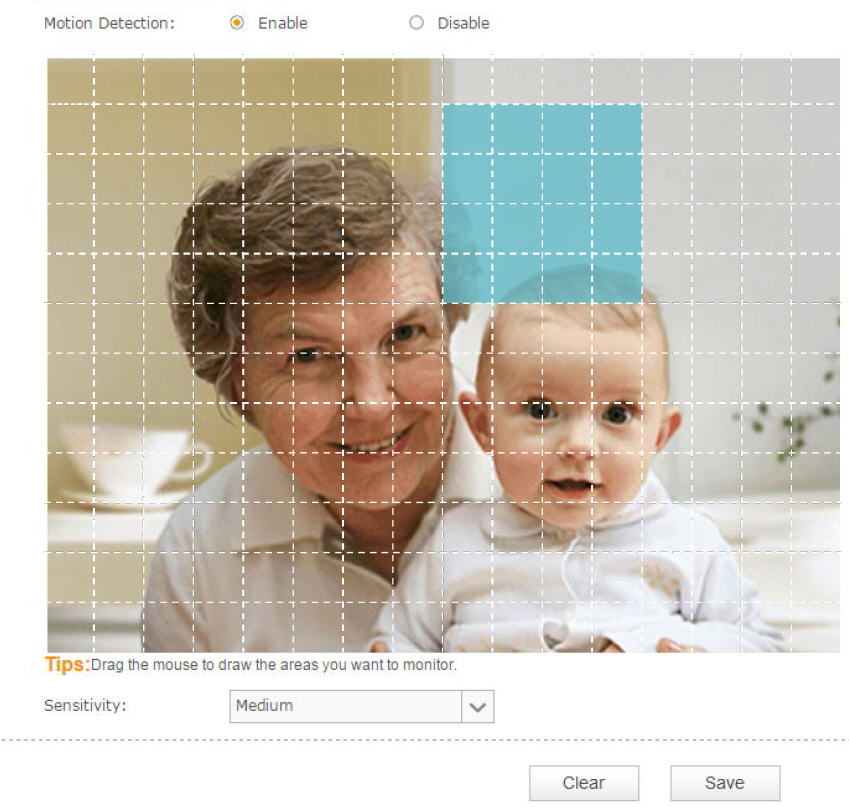The height and width of the screenshot is (807, 849).
Task: Select the top-right corner cell of the grid
Action: coord(815,81)
